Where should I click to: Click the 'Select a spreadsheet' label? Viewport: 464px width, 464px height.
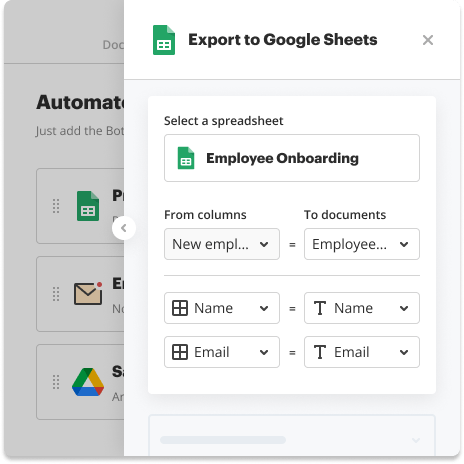point(224,121)
